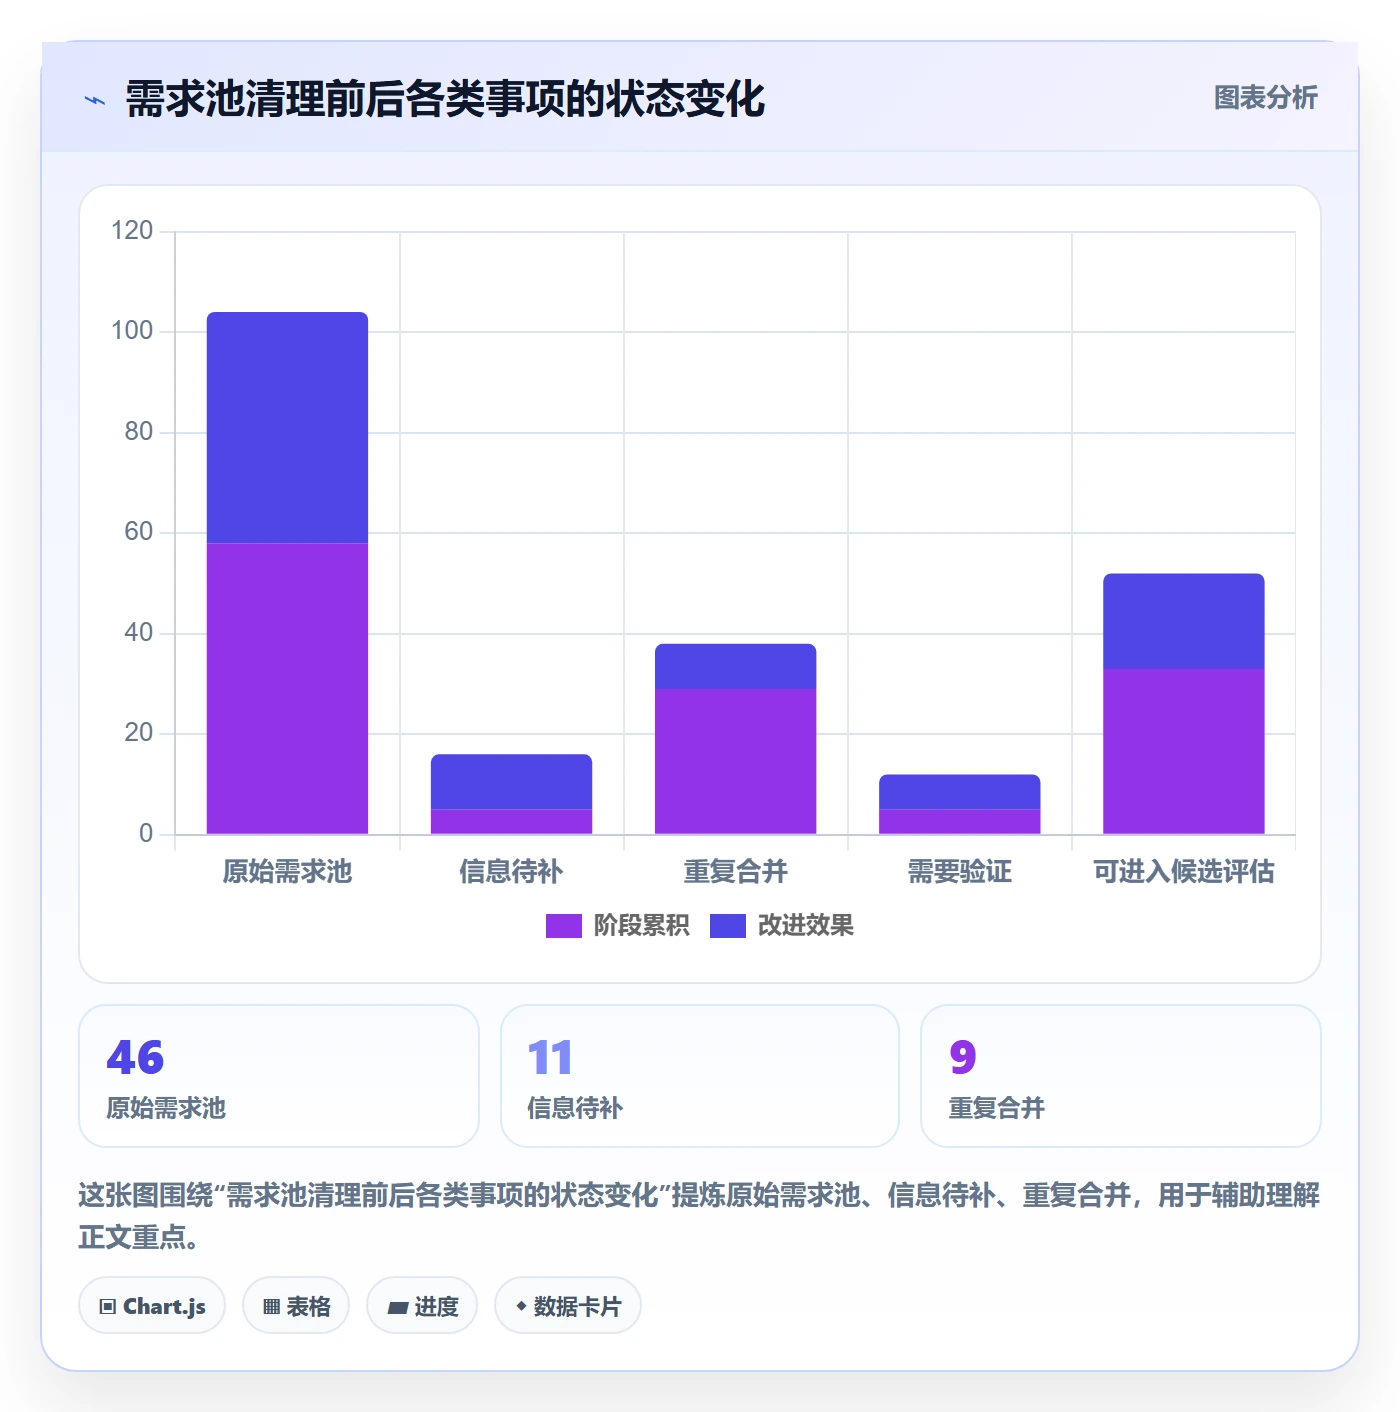Click the 需要验证 x-axis label
Image resolution: width=1400 pixels, height=1412 pixels.
point(959,872)
